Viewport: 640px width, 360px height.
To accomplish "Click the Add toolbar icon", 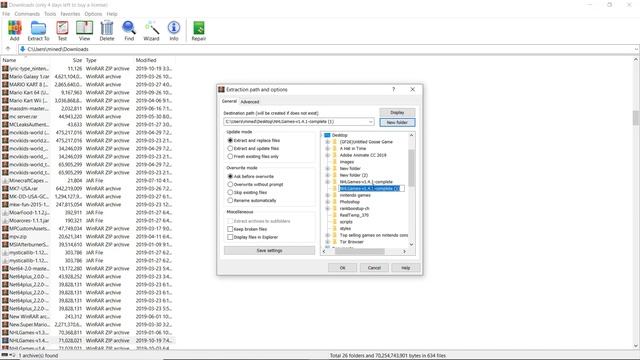I will [15, 31].
